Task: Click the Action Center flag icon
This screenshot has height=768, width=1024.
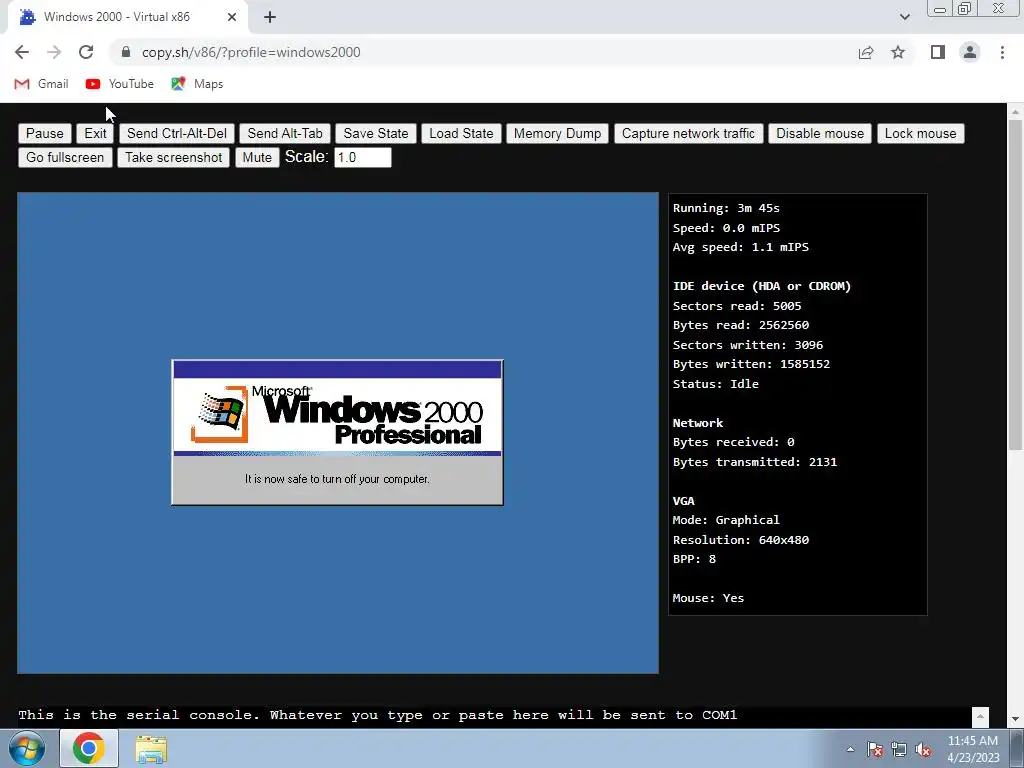Action: pos(875,749)
